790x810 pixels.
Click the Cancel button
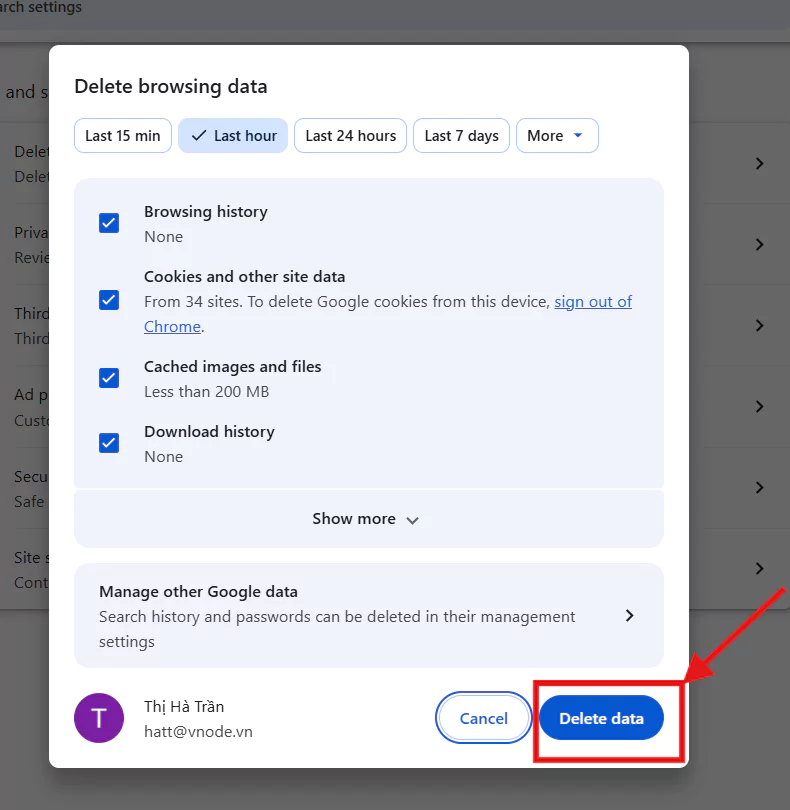coord(484,718)
